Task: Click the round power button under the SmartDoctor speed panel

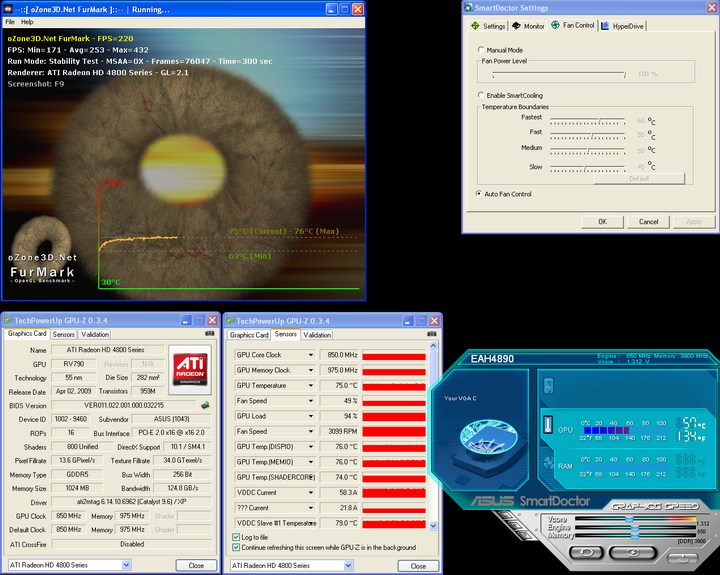Action: pyautogui.click(x=682, y=558)
